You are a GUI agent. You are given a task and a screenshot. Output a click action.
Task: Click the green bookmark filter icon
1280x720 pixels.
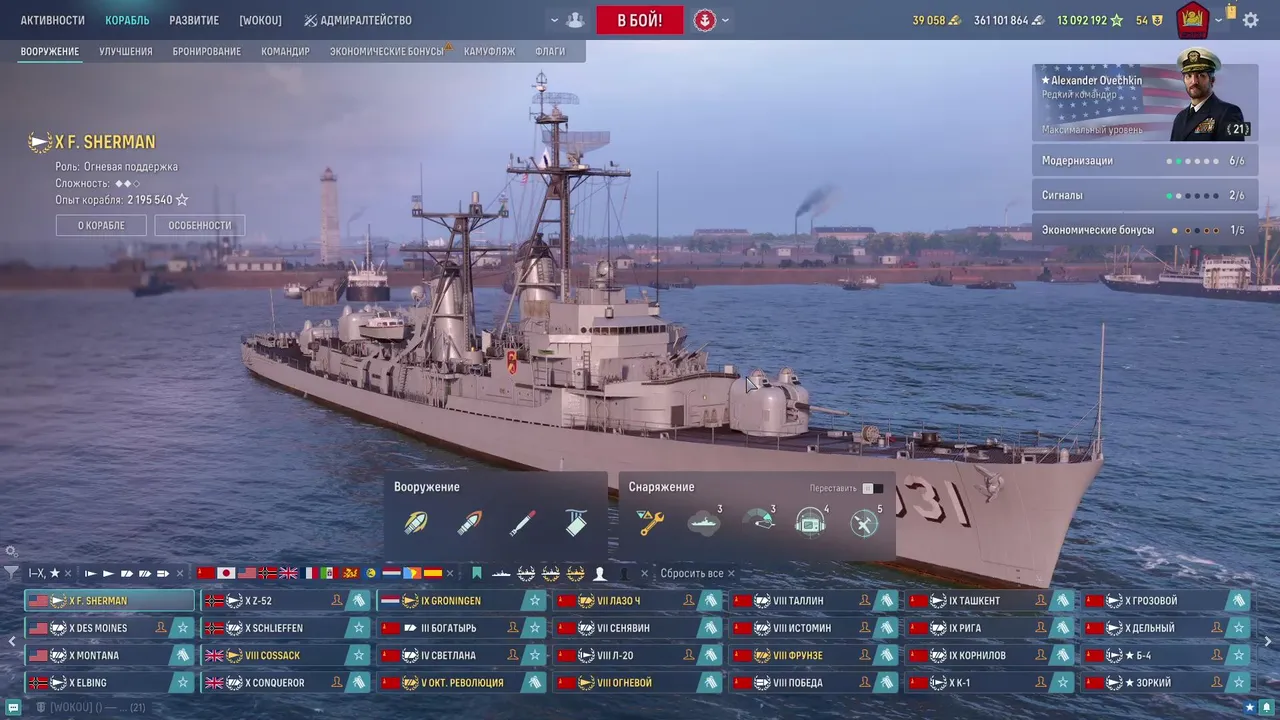point(477,573)
